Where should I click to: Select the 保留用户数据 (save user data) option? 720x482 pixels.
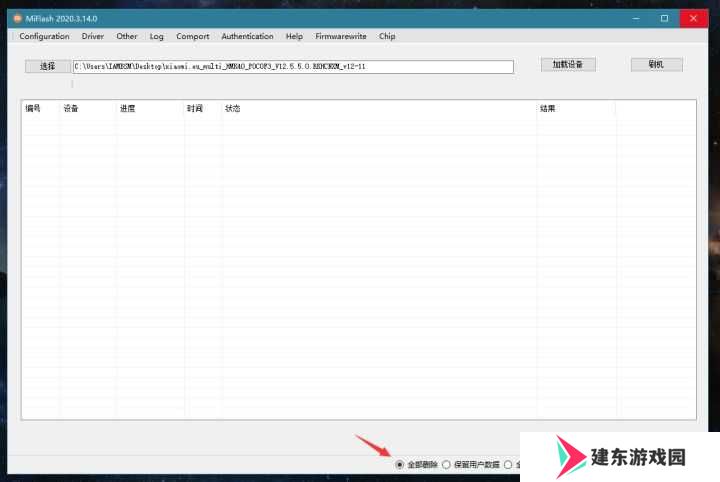(471, 465)
